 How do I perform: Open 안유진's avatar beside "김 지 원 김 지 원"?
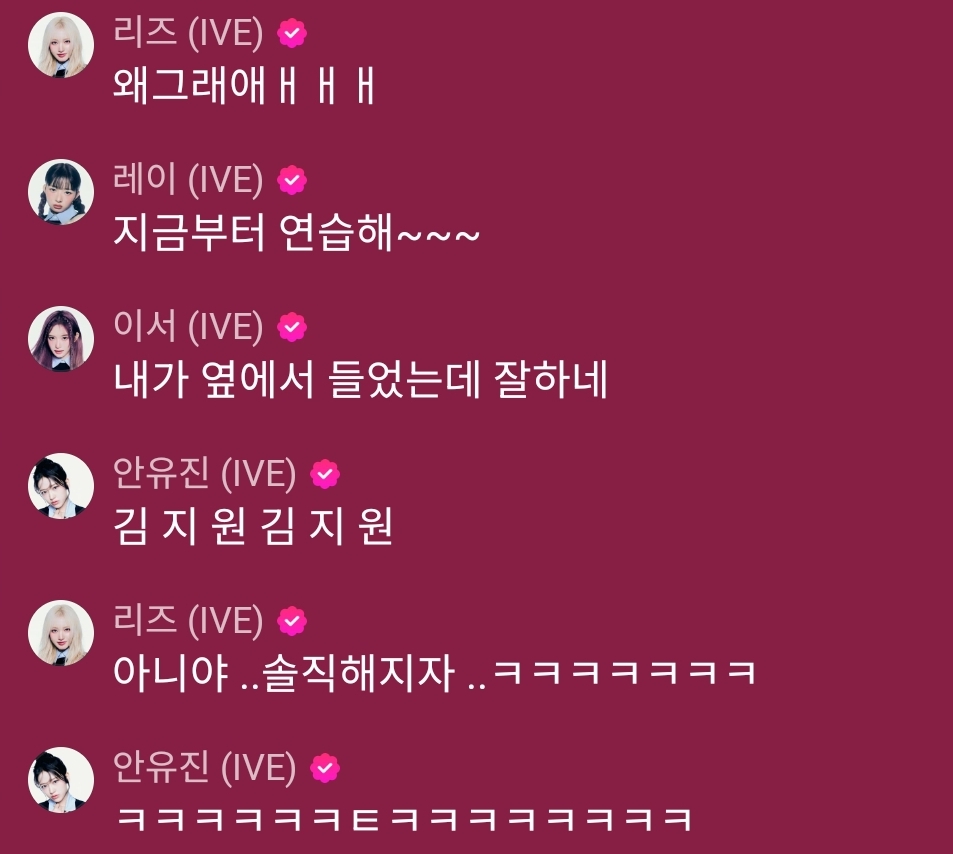pyautogui.click(x=61, y=486)
